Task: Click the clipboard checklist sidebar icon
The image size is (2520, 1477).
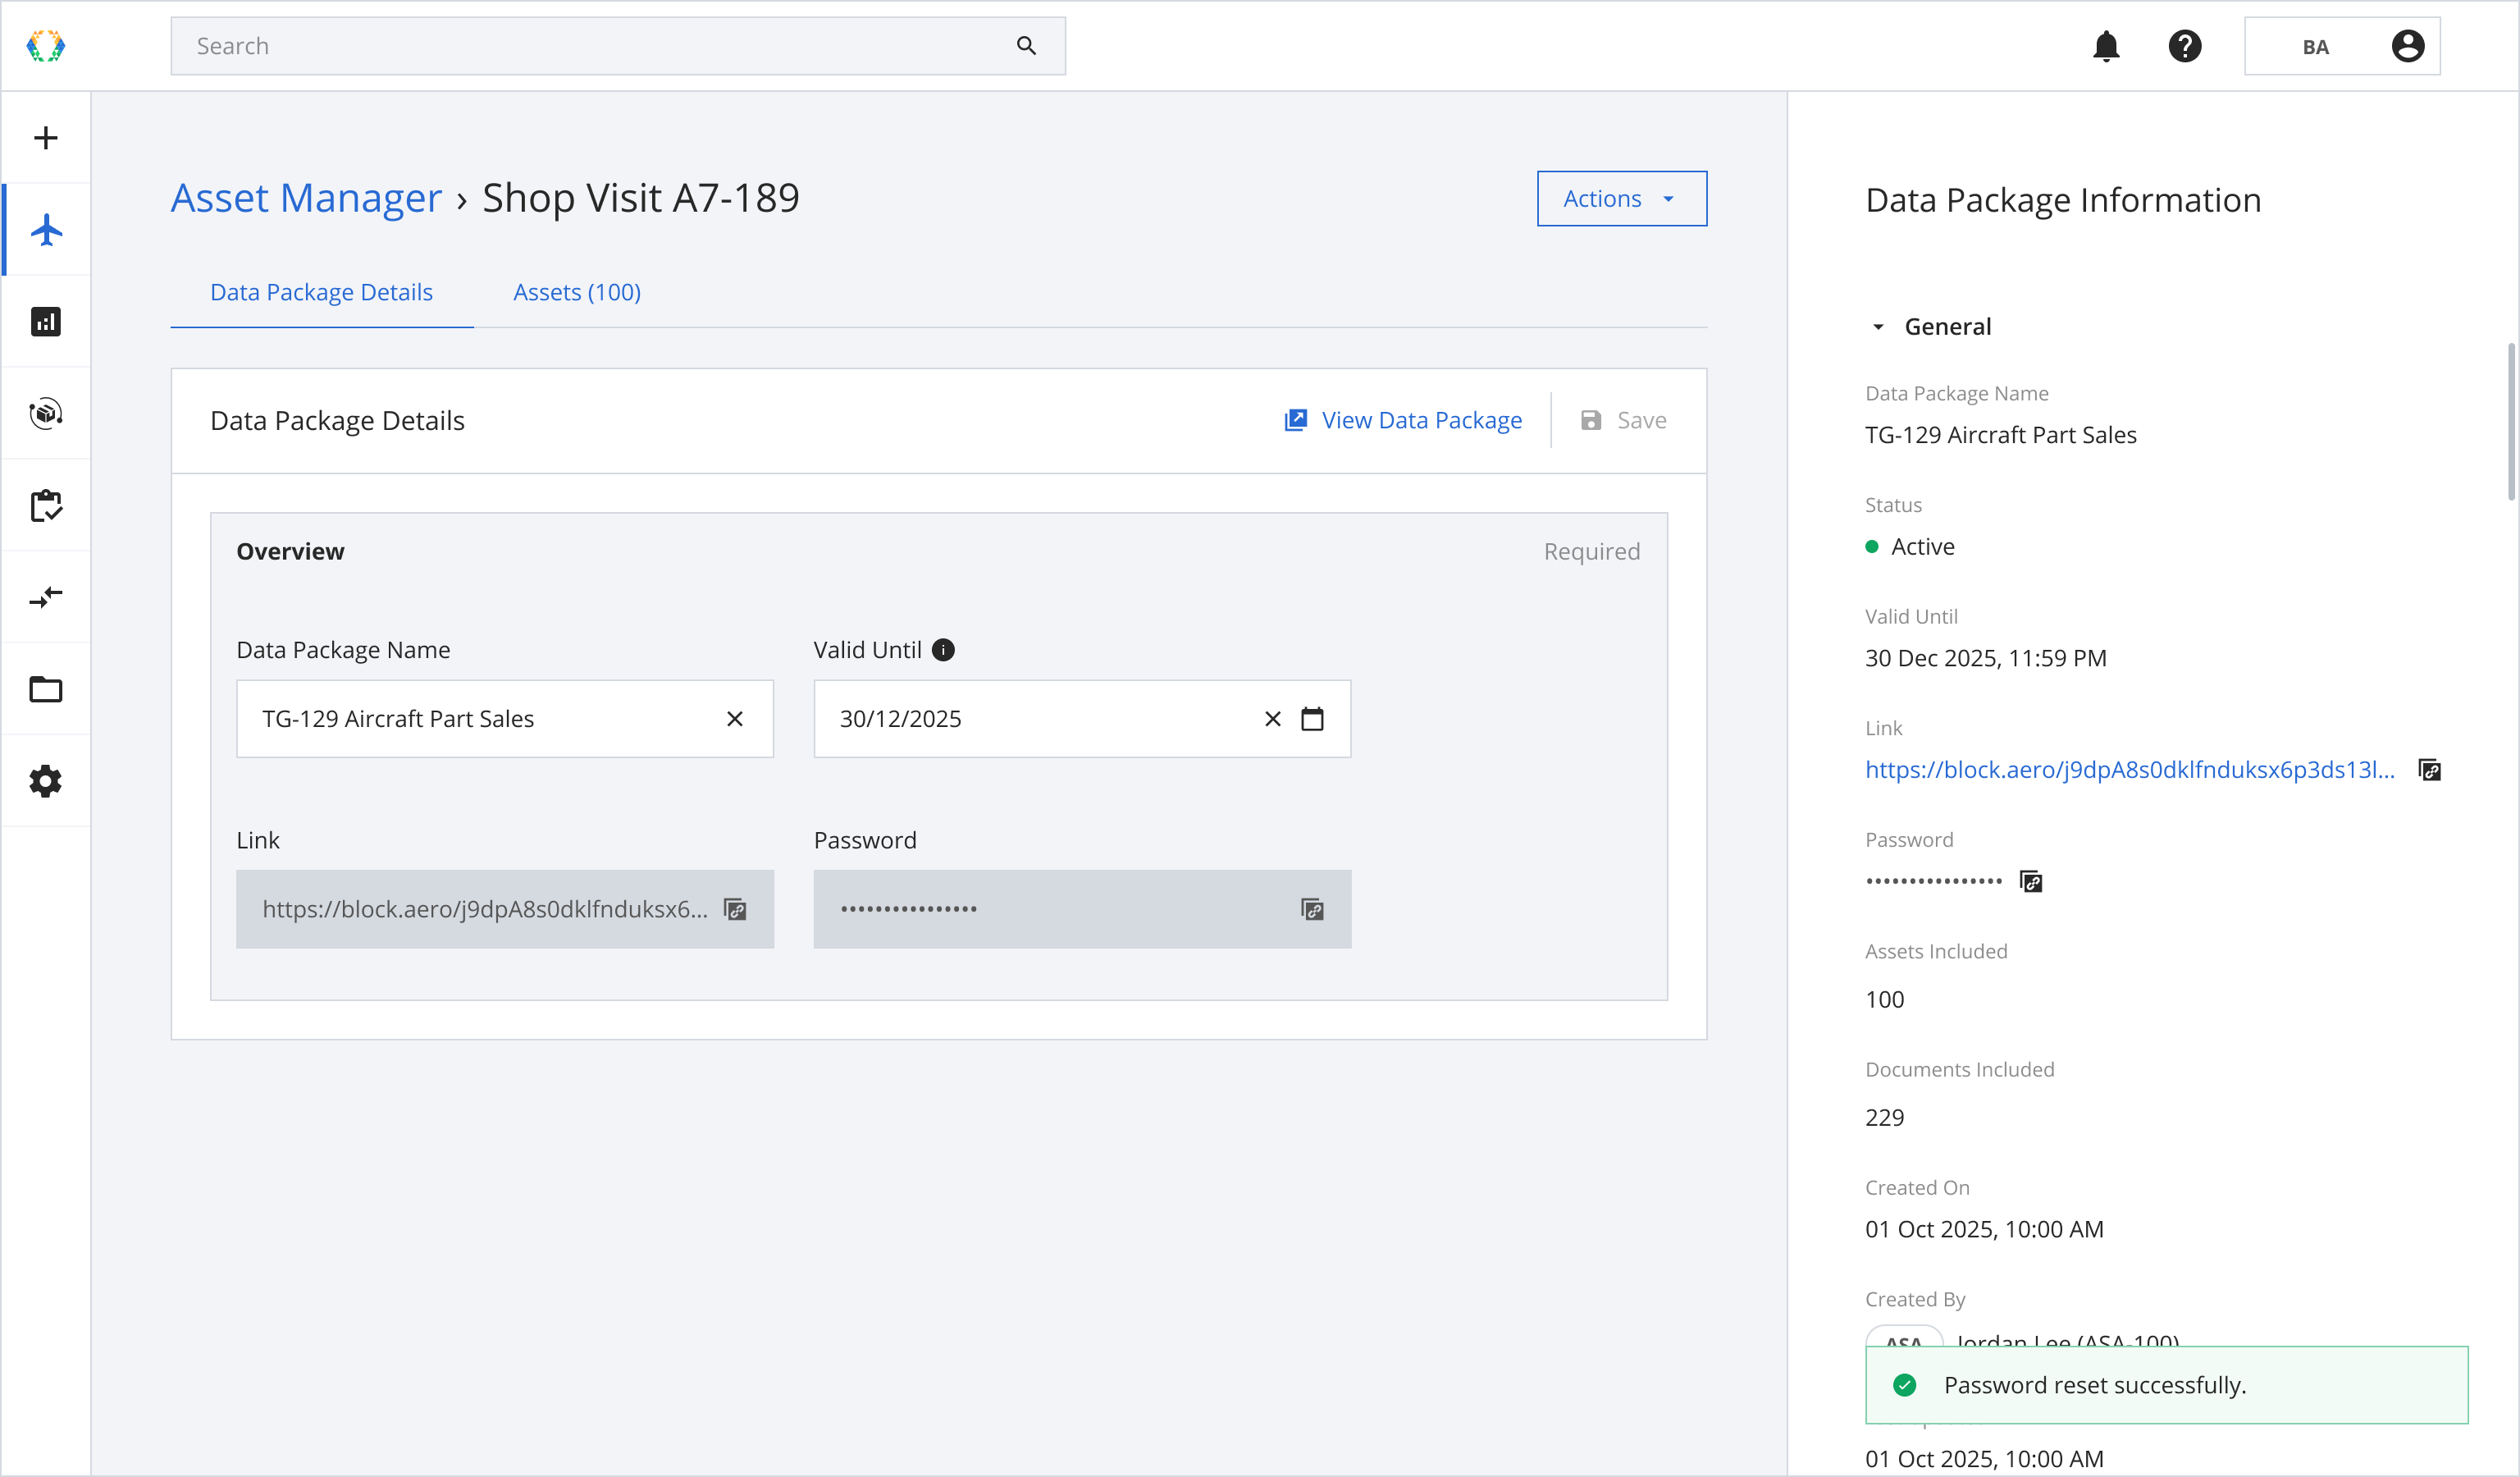Action: click(x=46, y=506)
